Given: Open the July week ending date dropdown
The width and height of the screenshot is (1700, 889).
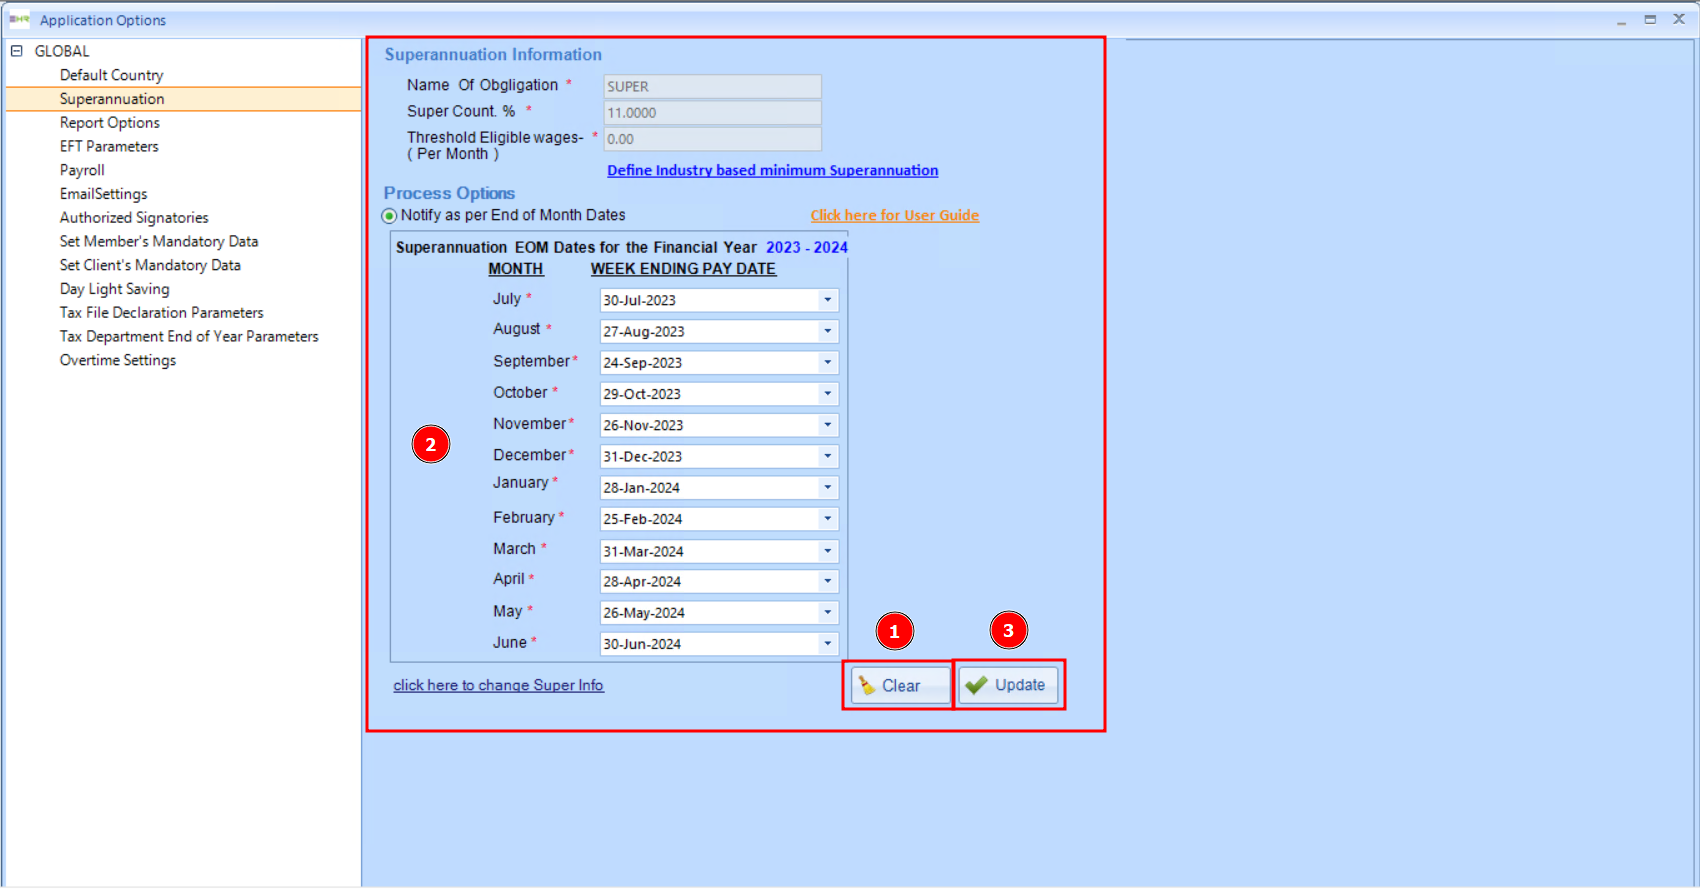Looking at the screenshot, I should click(827, 300).
